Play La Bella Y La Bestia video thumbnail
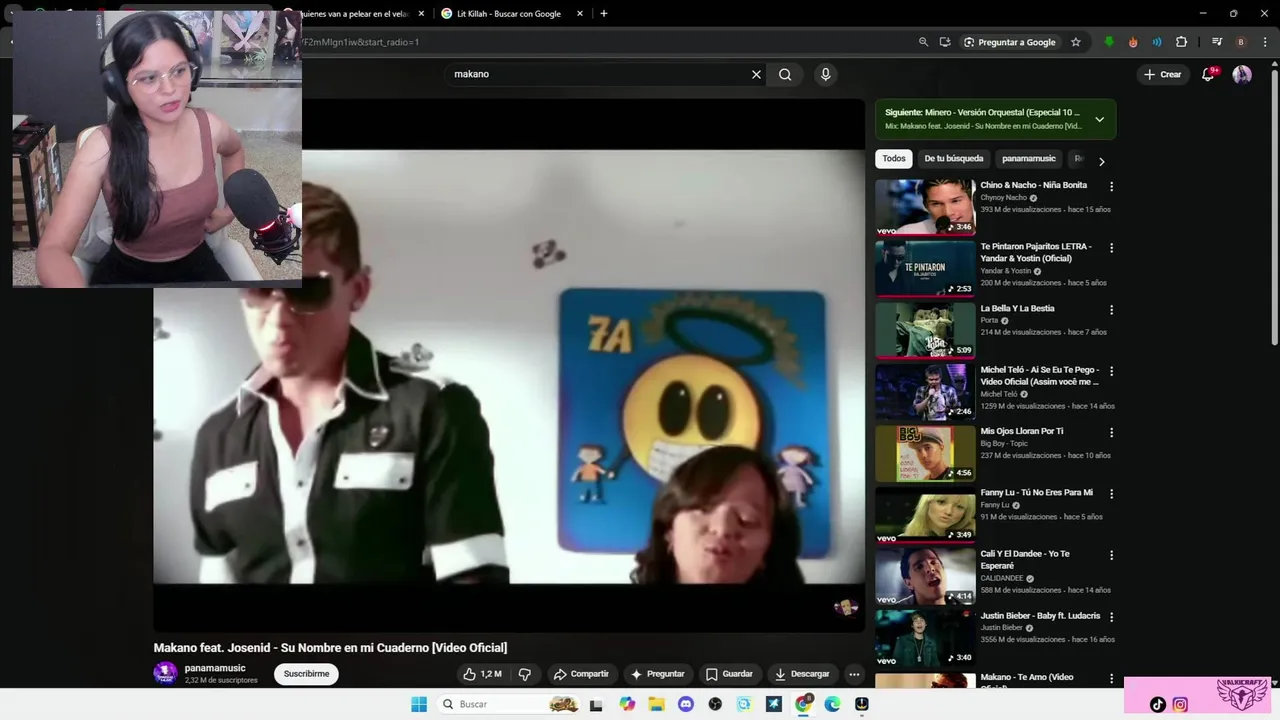 925,330
